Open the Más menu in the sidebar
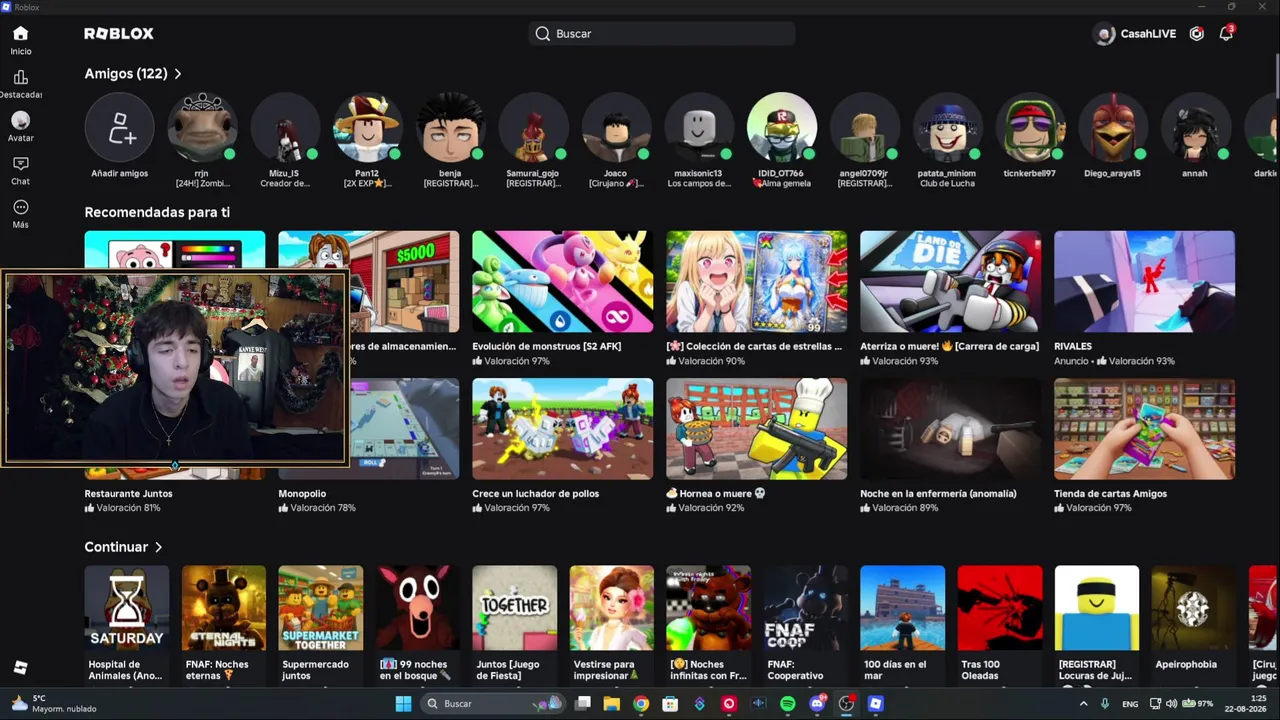1280x720 pixels. 20,214
